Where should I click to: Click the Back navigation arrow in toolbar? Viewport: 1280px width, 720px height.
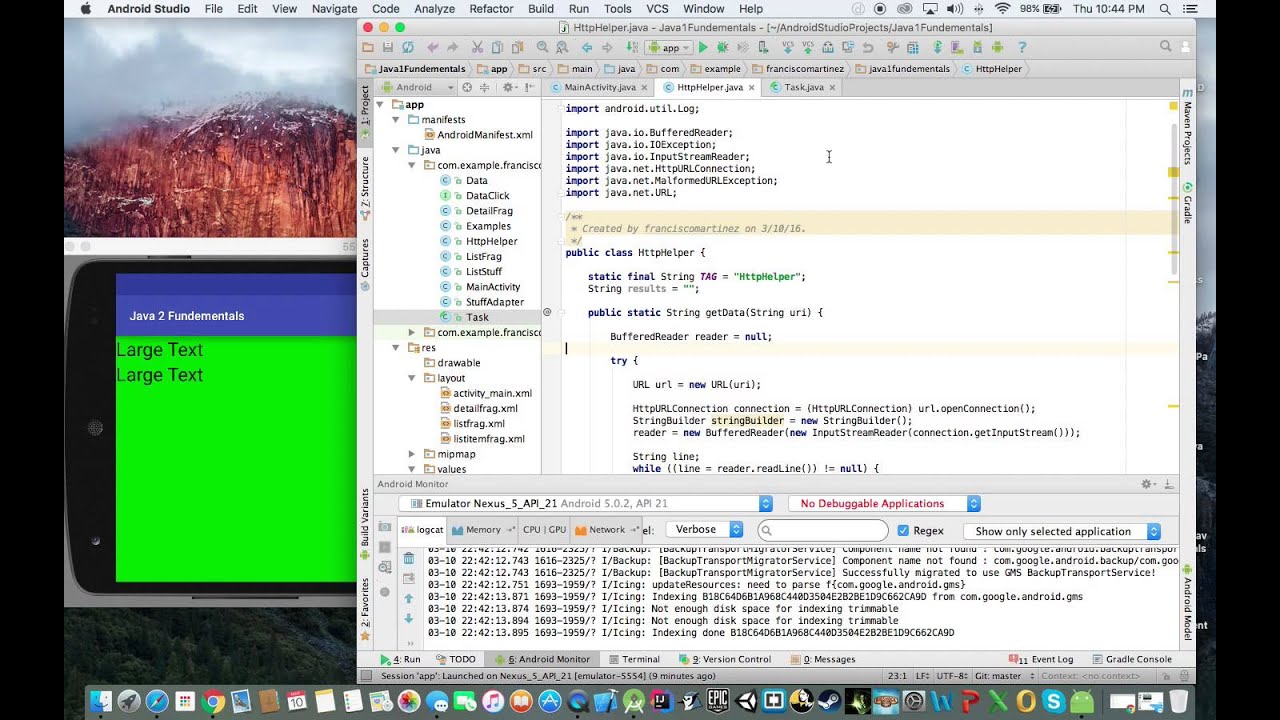587,47
